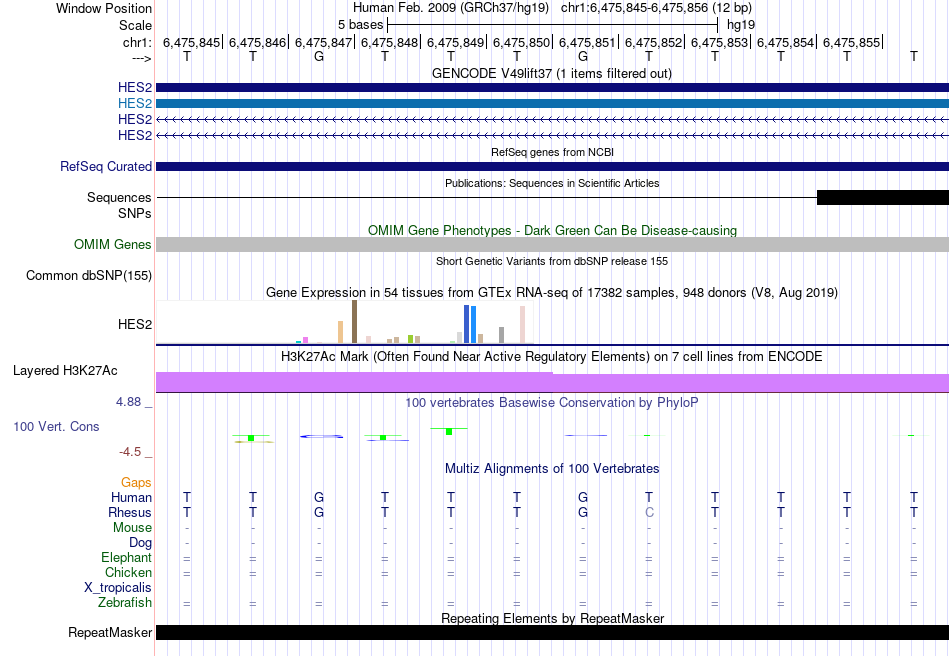Click the ---> base direction arrow label
Screen dimensions: 950x656
pyautogui.click(x=141, y=58)
